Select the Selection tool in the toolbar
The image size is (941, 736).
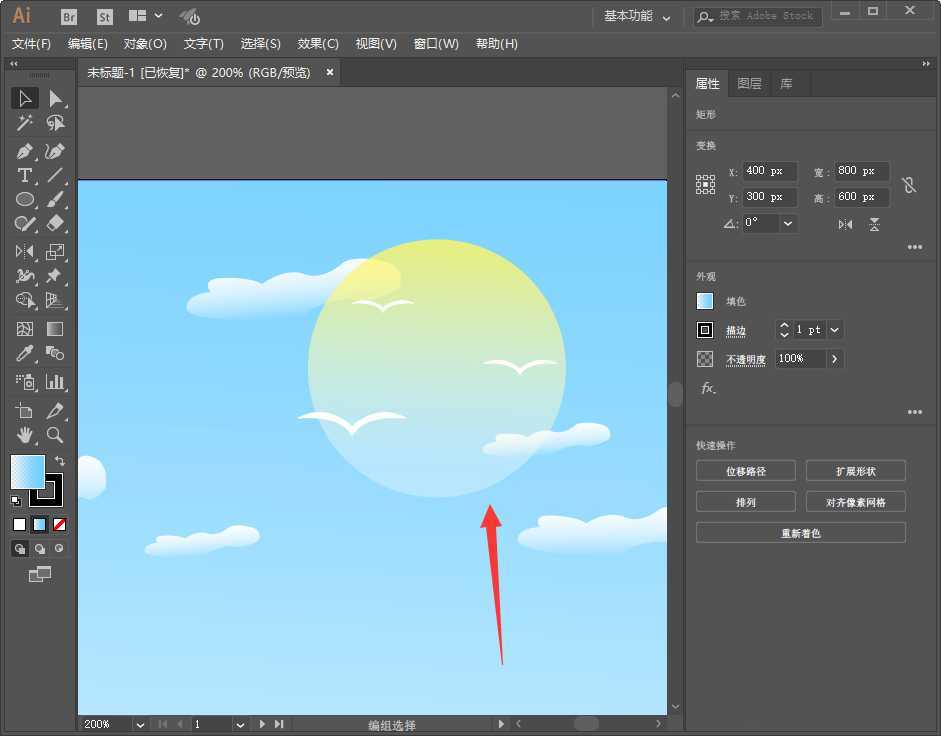[25, 97]
